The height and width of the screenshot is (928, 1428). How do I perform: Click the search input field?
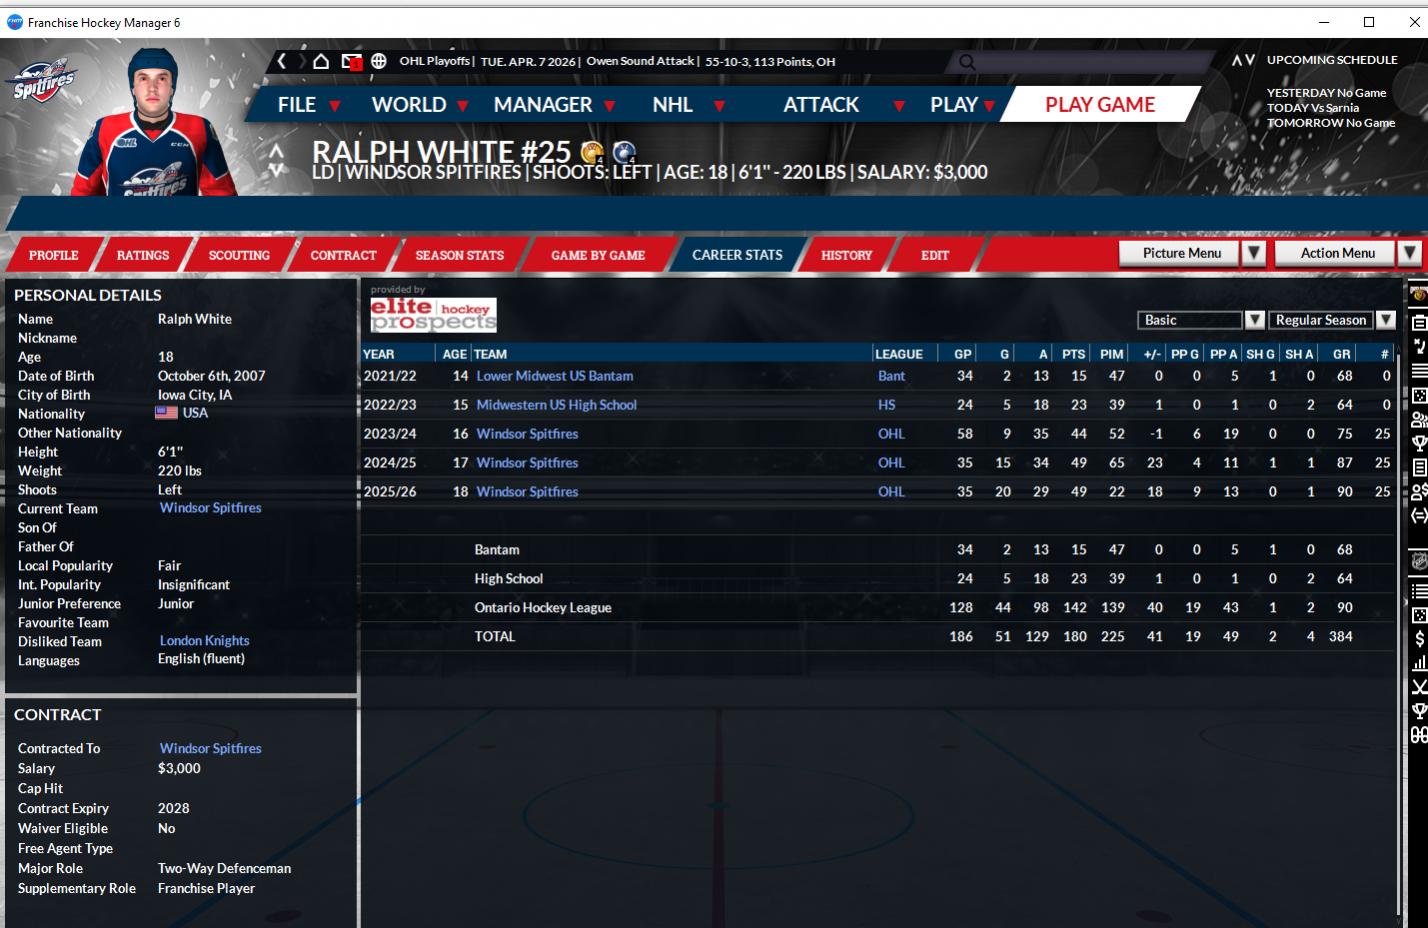click(x=1084, y=62)
